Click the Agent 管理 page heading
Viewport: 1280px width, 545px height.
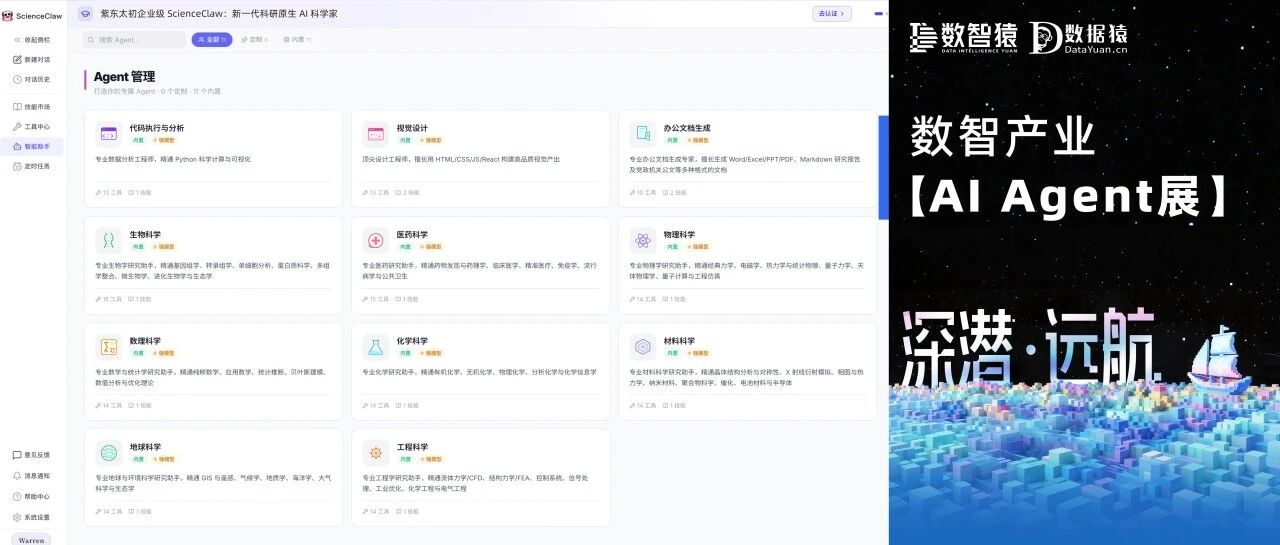[x=124, y=76]
